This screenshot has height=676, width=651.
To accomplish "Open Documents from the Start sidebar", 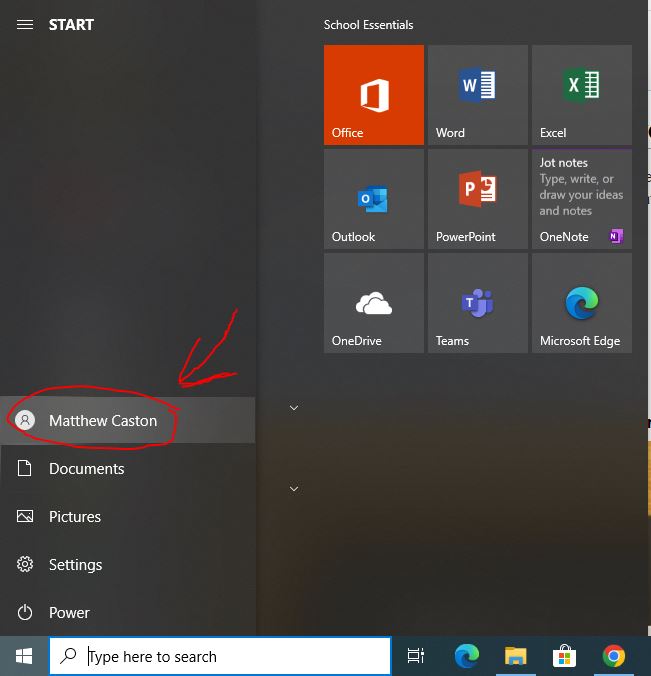I will pyautogui.click(x=128, y=469).
